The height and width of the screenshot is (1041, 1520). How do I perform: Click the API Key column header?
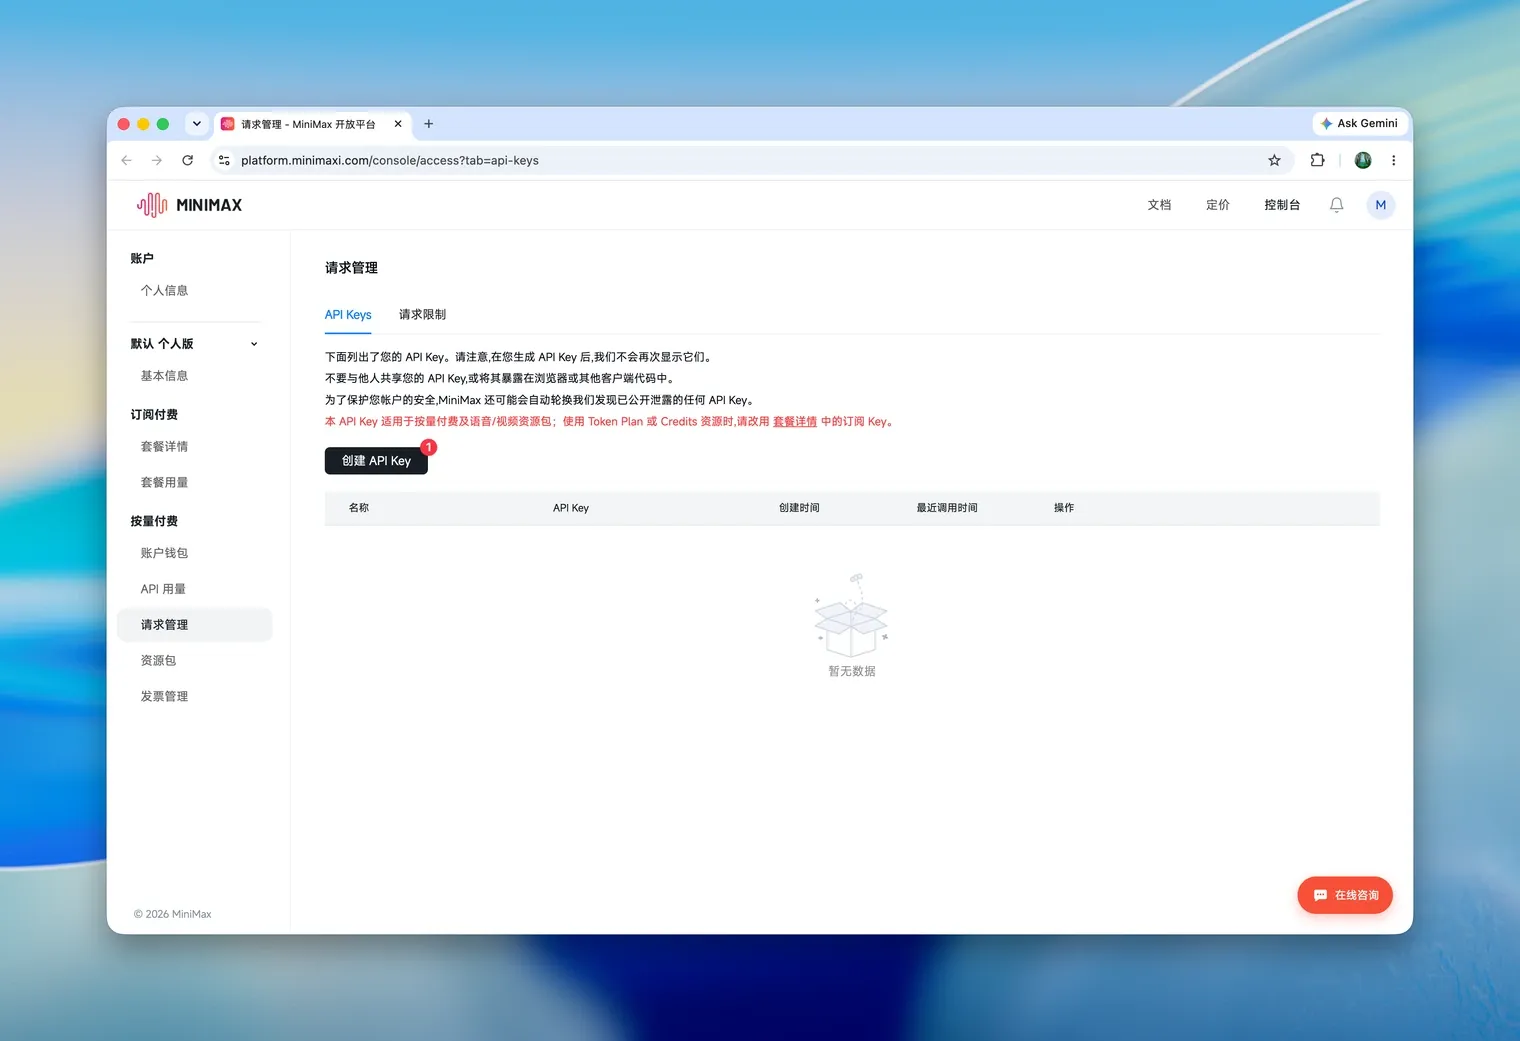click(x=571, y=508)
